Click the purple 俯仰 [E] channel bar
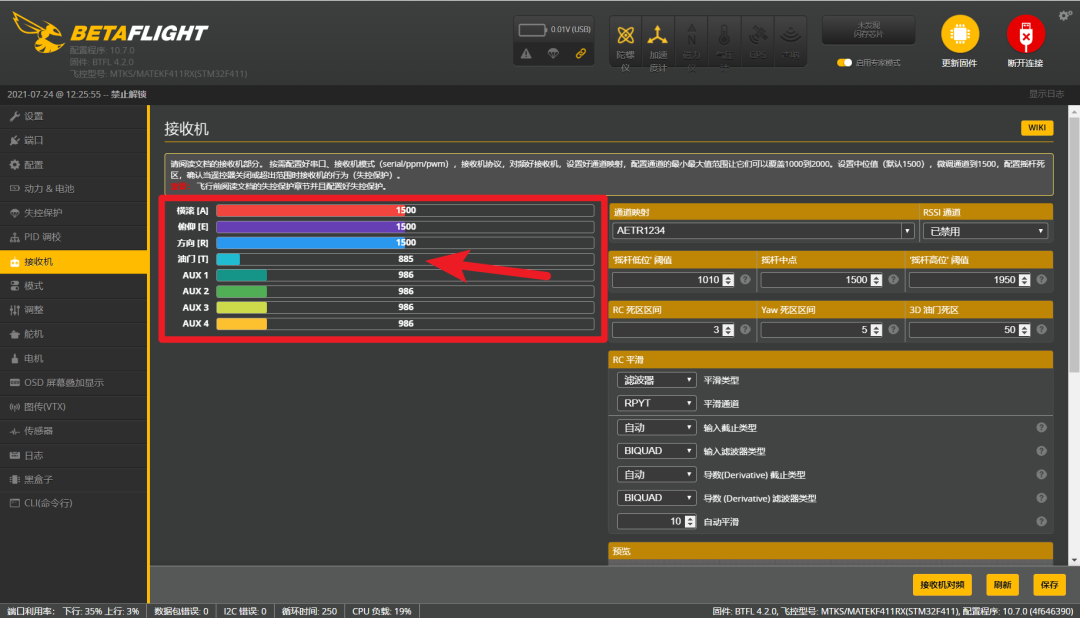Viewport: 1080px width, 618px height. (405, 227)
